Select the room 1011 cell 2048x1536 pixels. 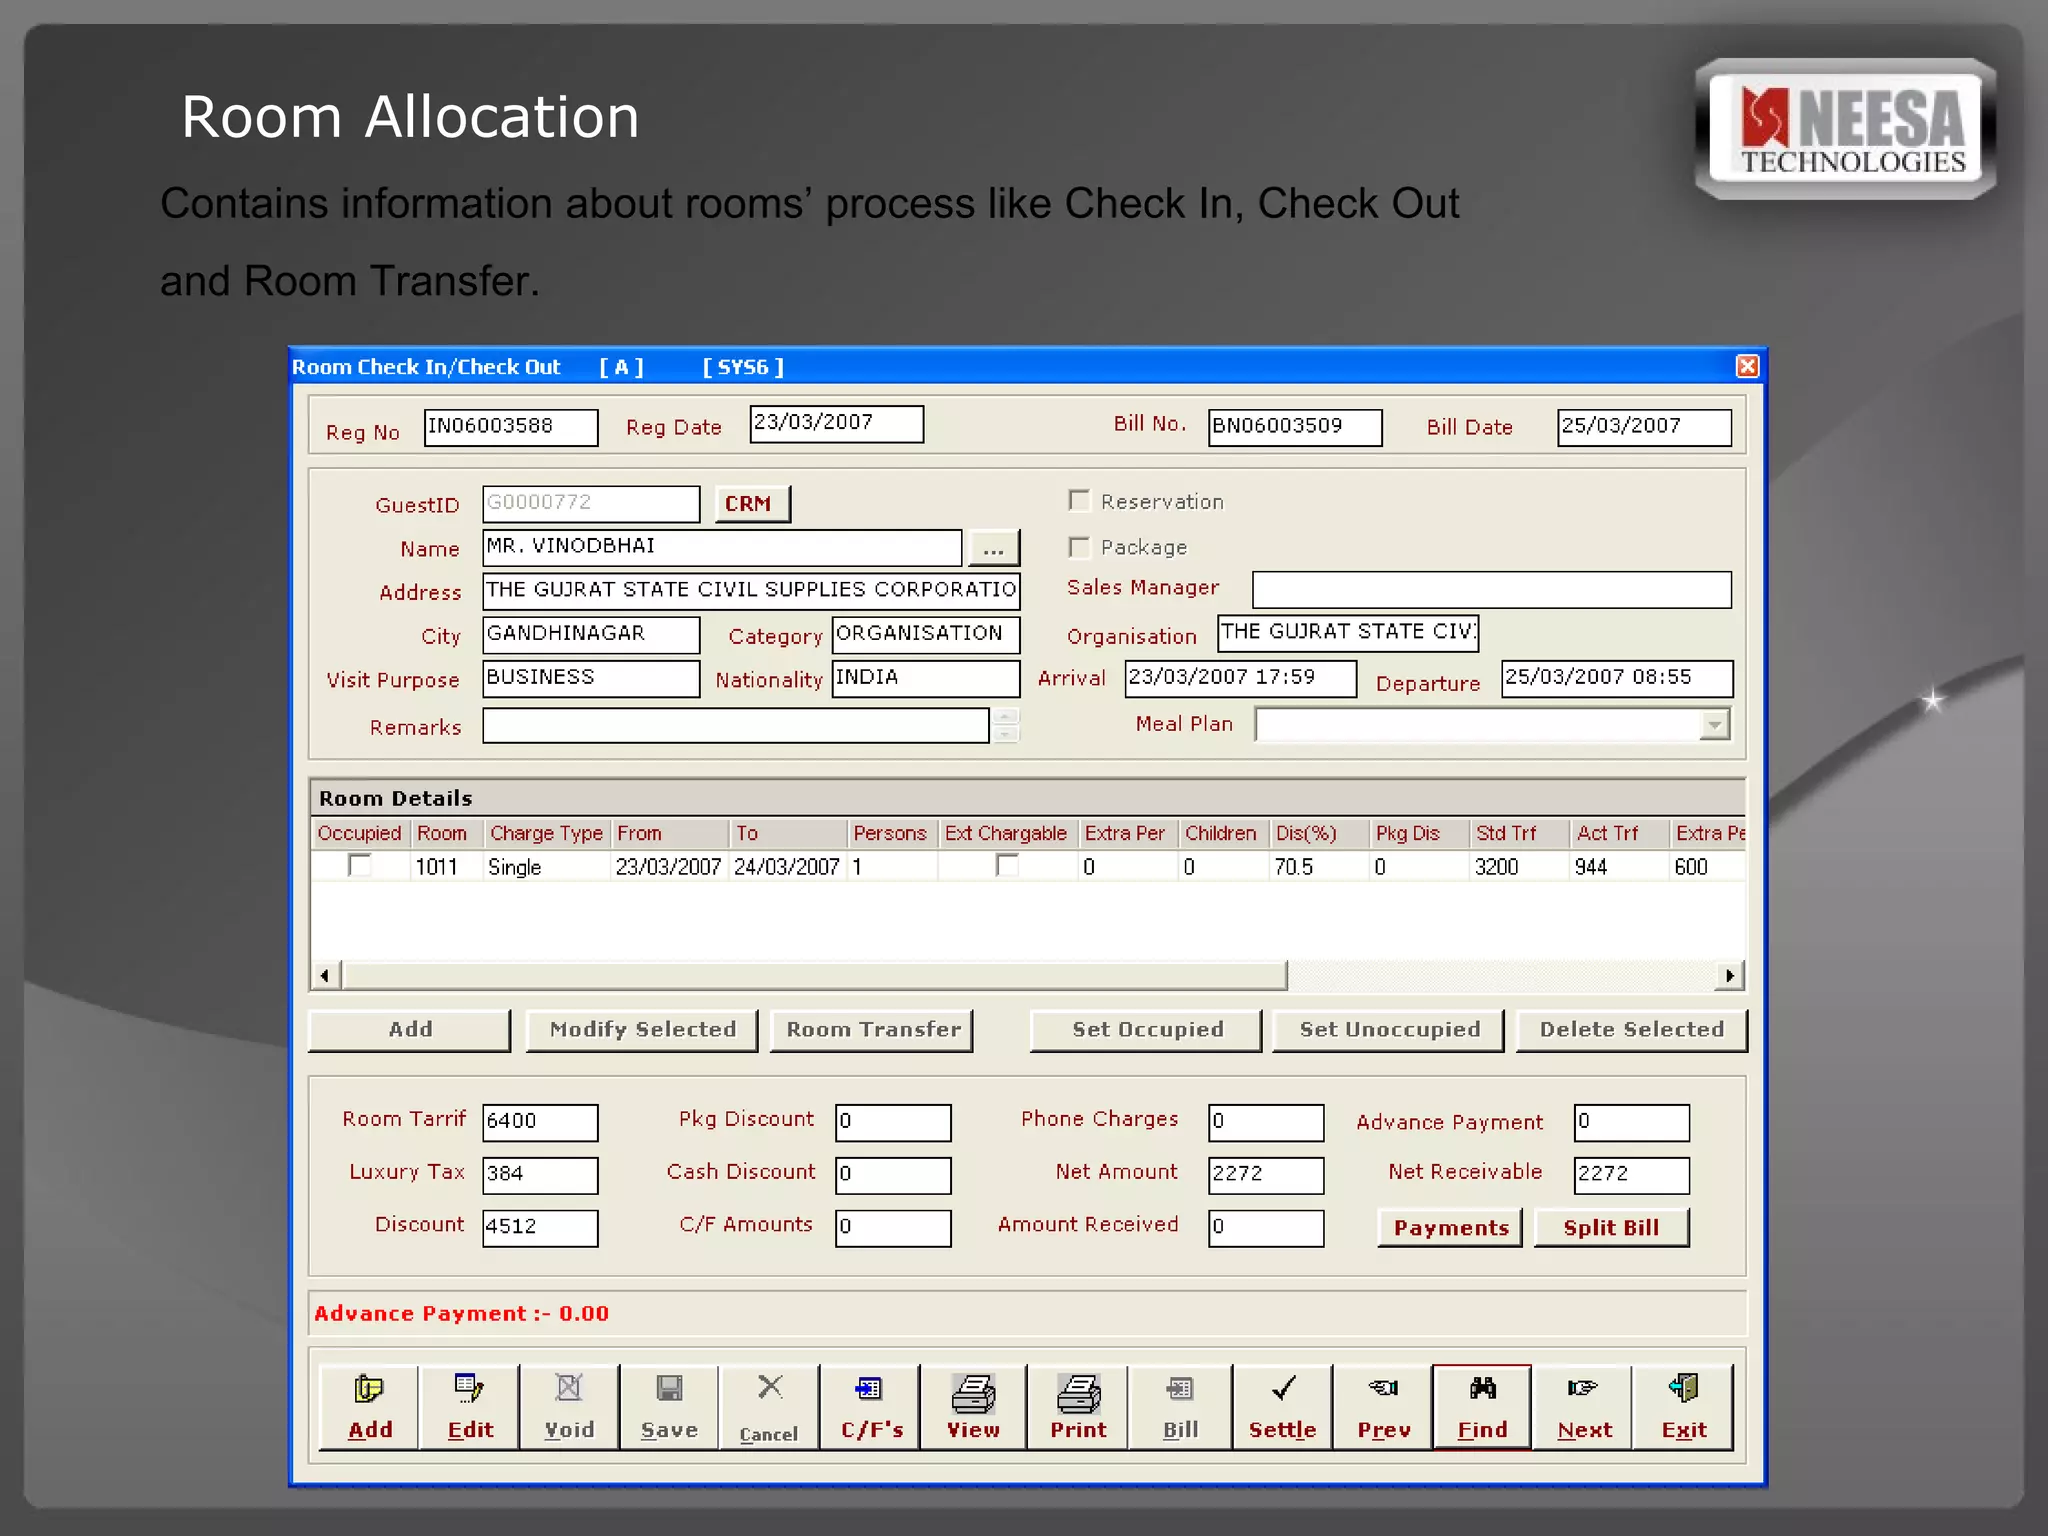[x=446, y=866]
